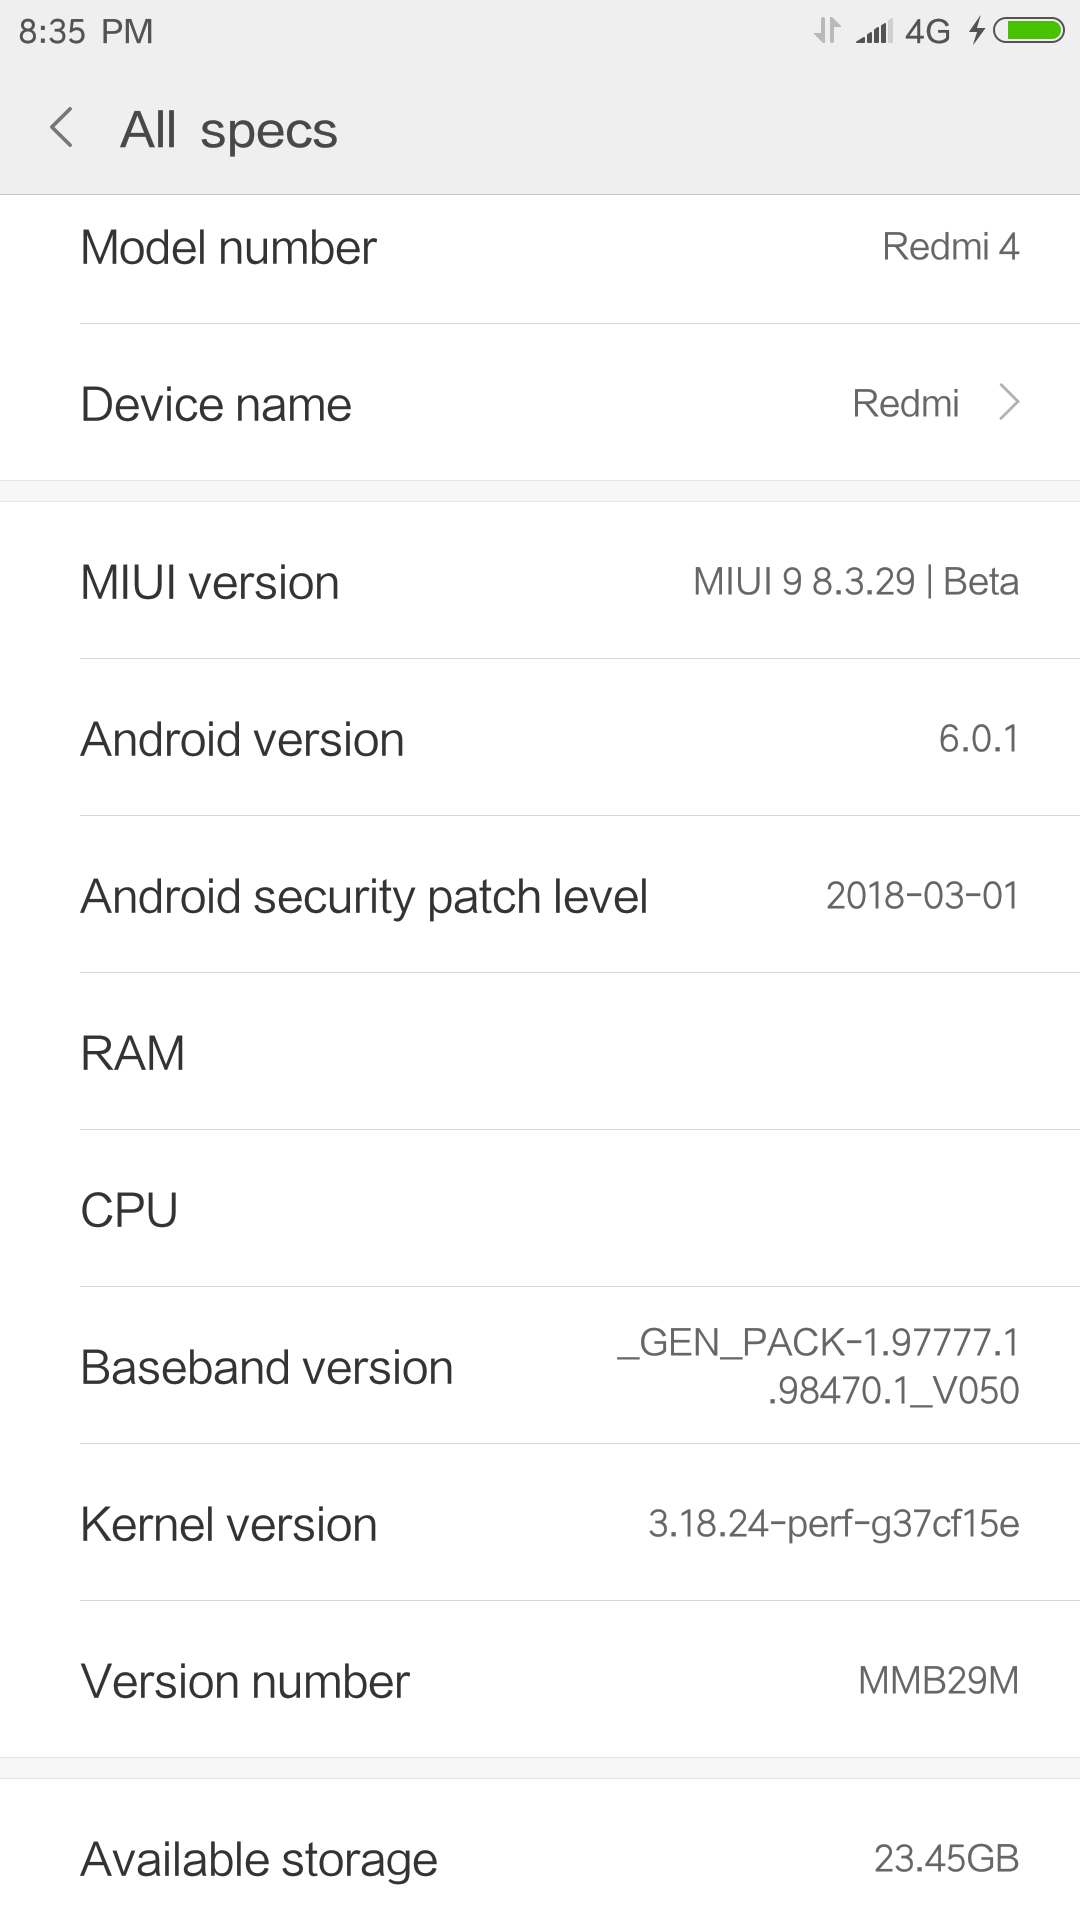The height and width of the screenshot is (1920, 1080).
Task: Tap the 8:35 PM clock
Action: click(86, 32)
